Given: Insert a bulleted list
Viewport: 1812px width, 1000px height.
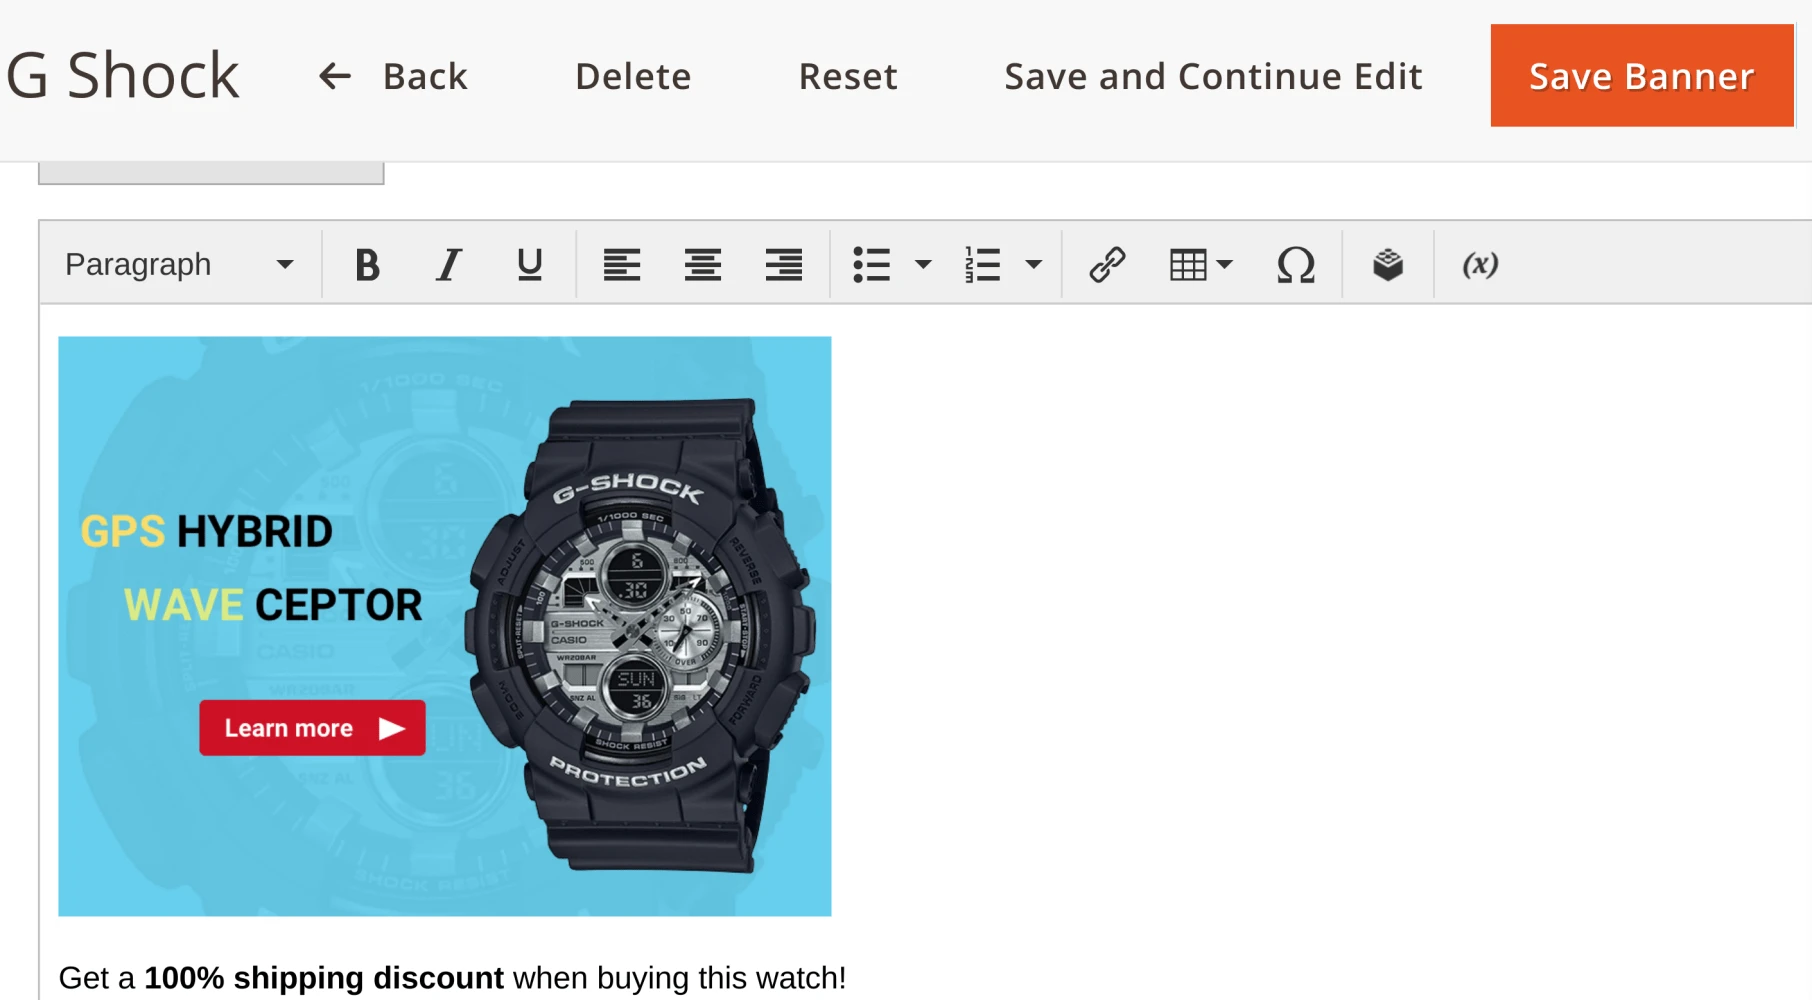Looking at the screenshot, I should tap(872, 265).
